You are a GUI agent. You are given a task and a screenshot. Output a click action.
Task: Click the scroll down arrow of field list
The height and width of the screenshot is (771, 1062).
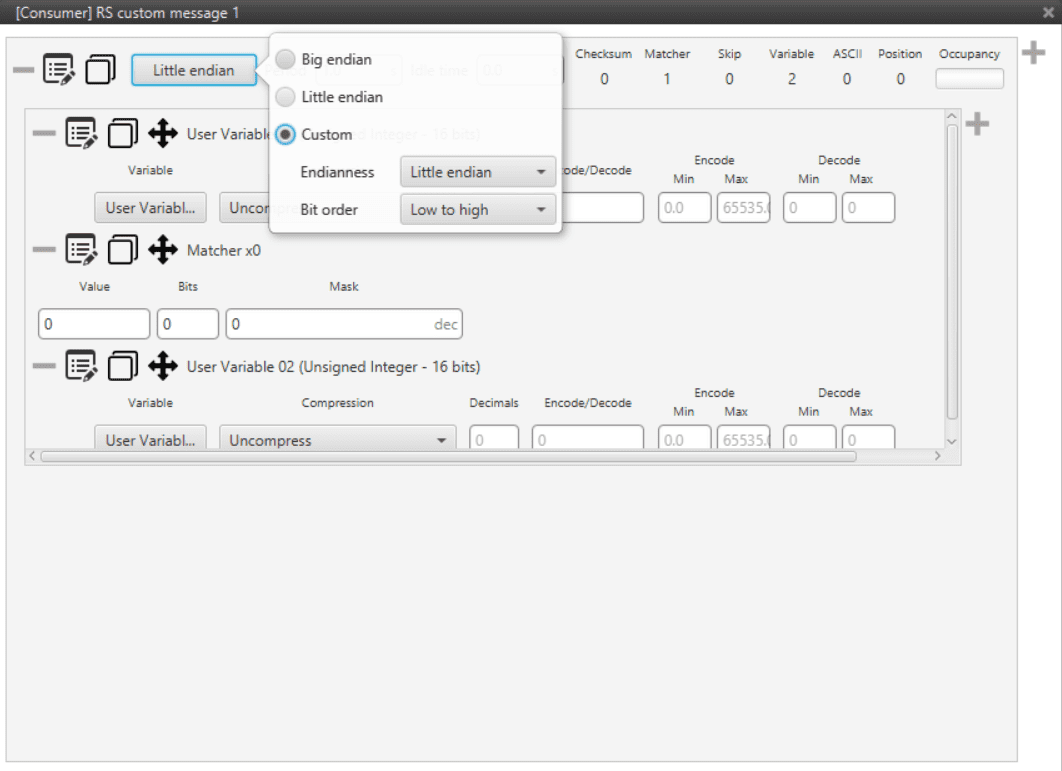tap(952, 442)
